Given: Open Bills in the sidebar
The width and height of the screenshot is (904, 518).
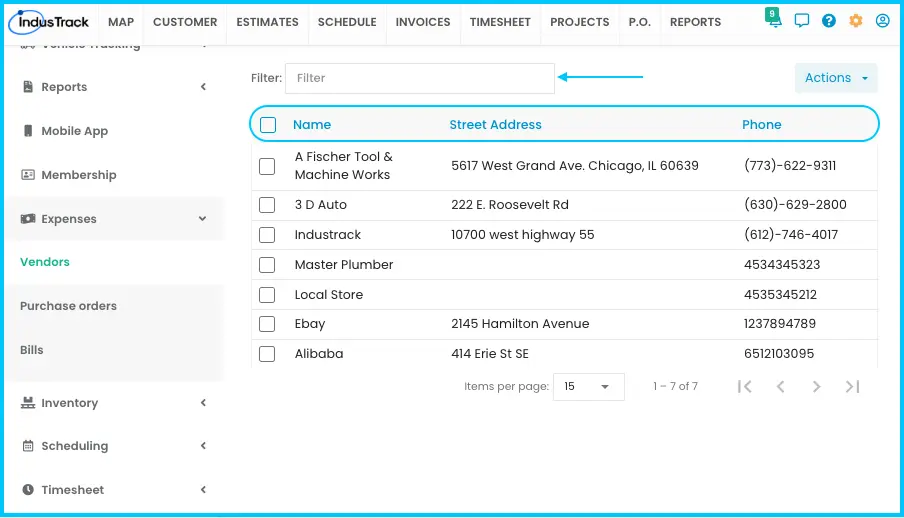Looking at the screenshot, I should [32, 350].
